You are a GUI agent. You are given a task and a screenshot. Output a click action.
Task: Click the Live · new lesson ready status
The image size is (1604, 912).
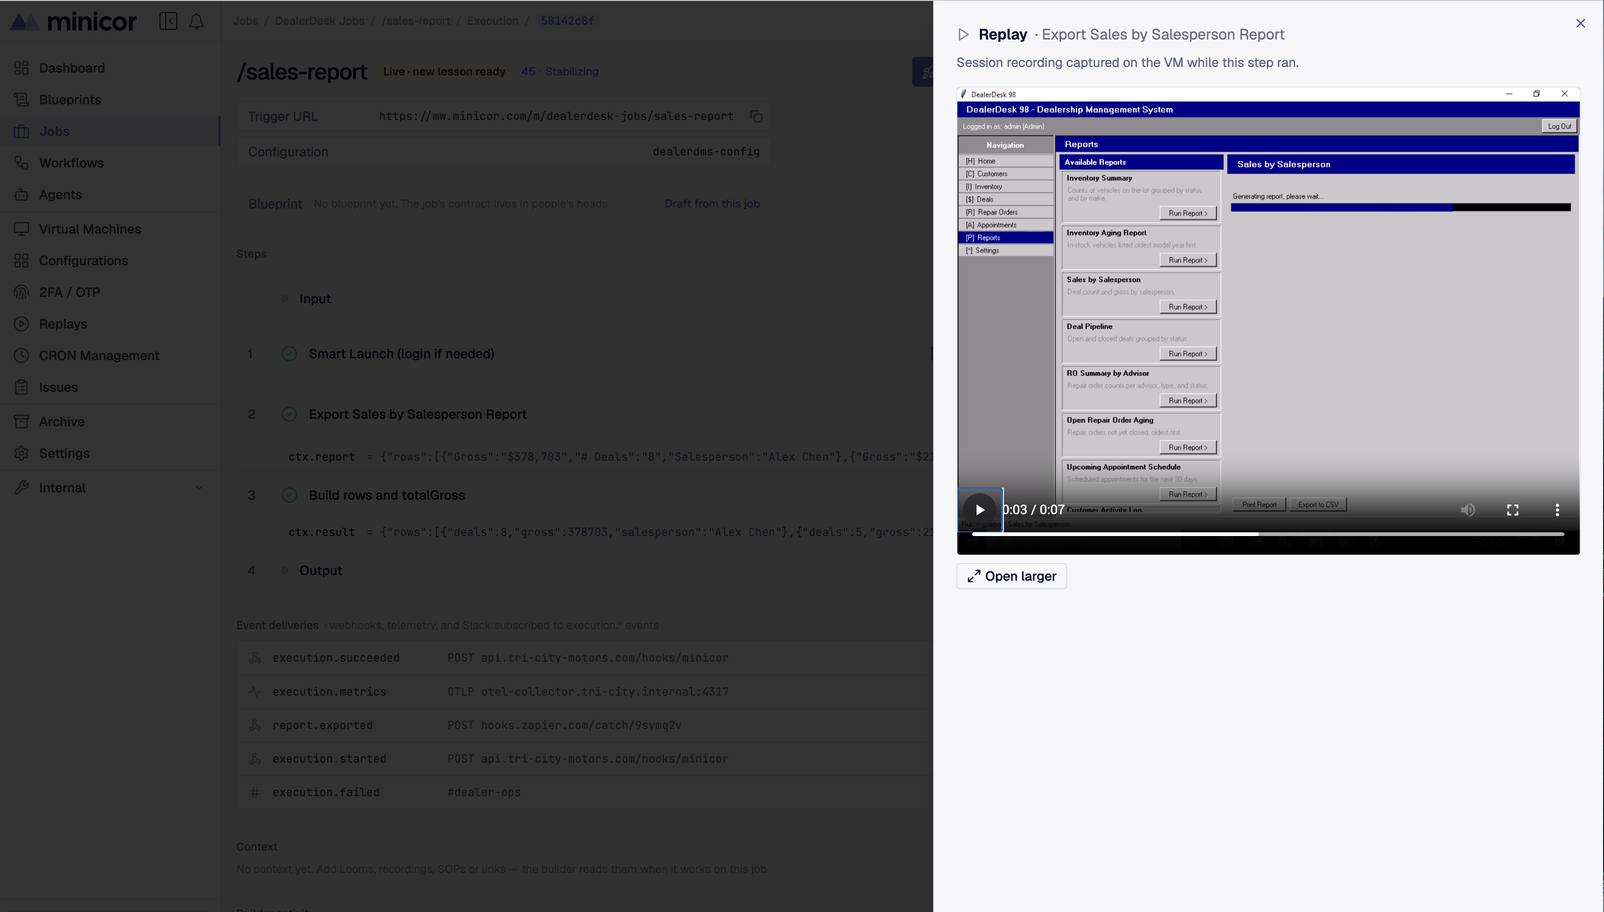[x=444, y=72]
